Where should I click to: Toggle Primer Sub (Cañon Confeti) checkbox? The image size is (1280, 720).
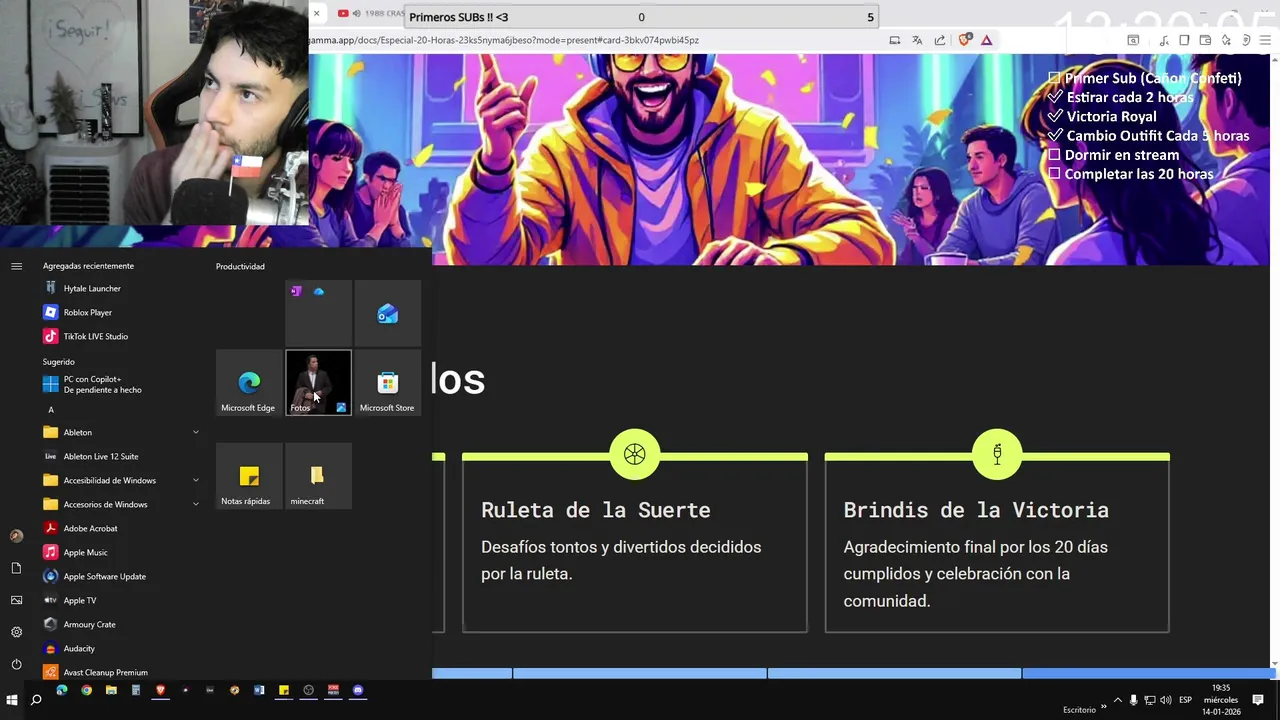click(x=1054, y=78)
